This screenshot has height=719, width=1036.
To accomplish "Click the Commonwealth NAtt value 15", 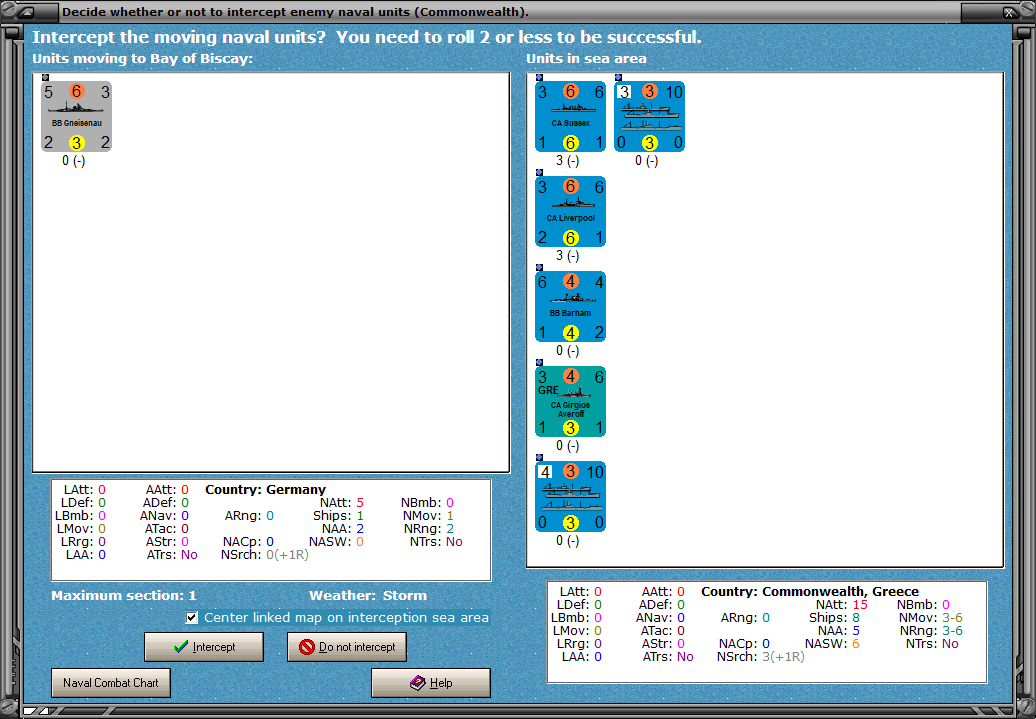I will pyautogui.click(x=860, y=605).
